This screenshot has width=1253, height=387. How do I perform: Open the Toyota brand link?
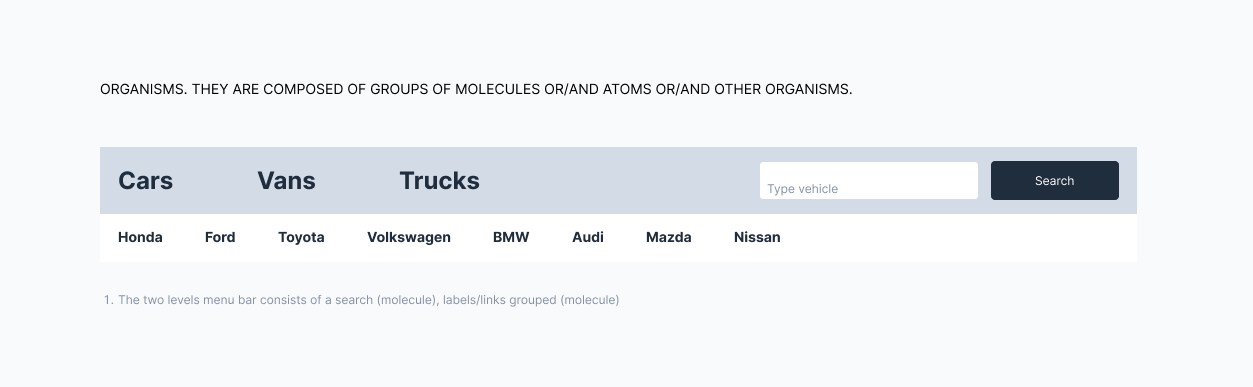(301, 237)
